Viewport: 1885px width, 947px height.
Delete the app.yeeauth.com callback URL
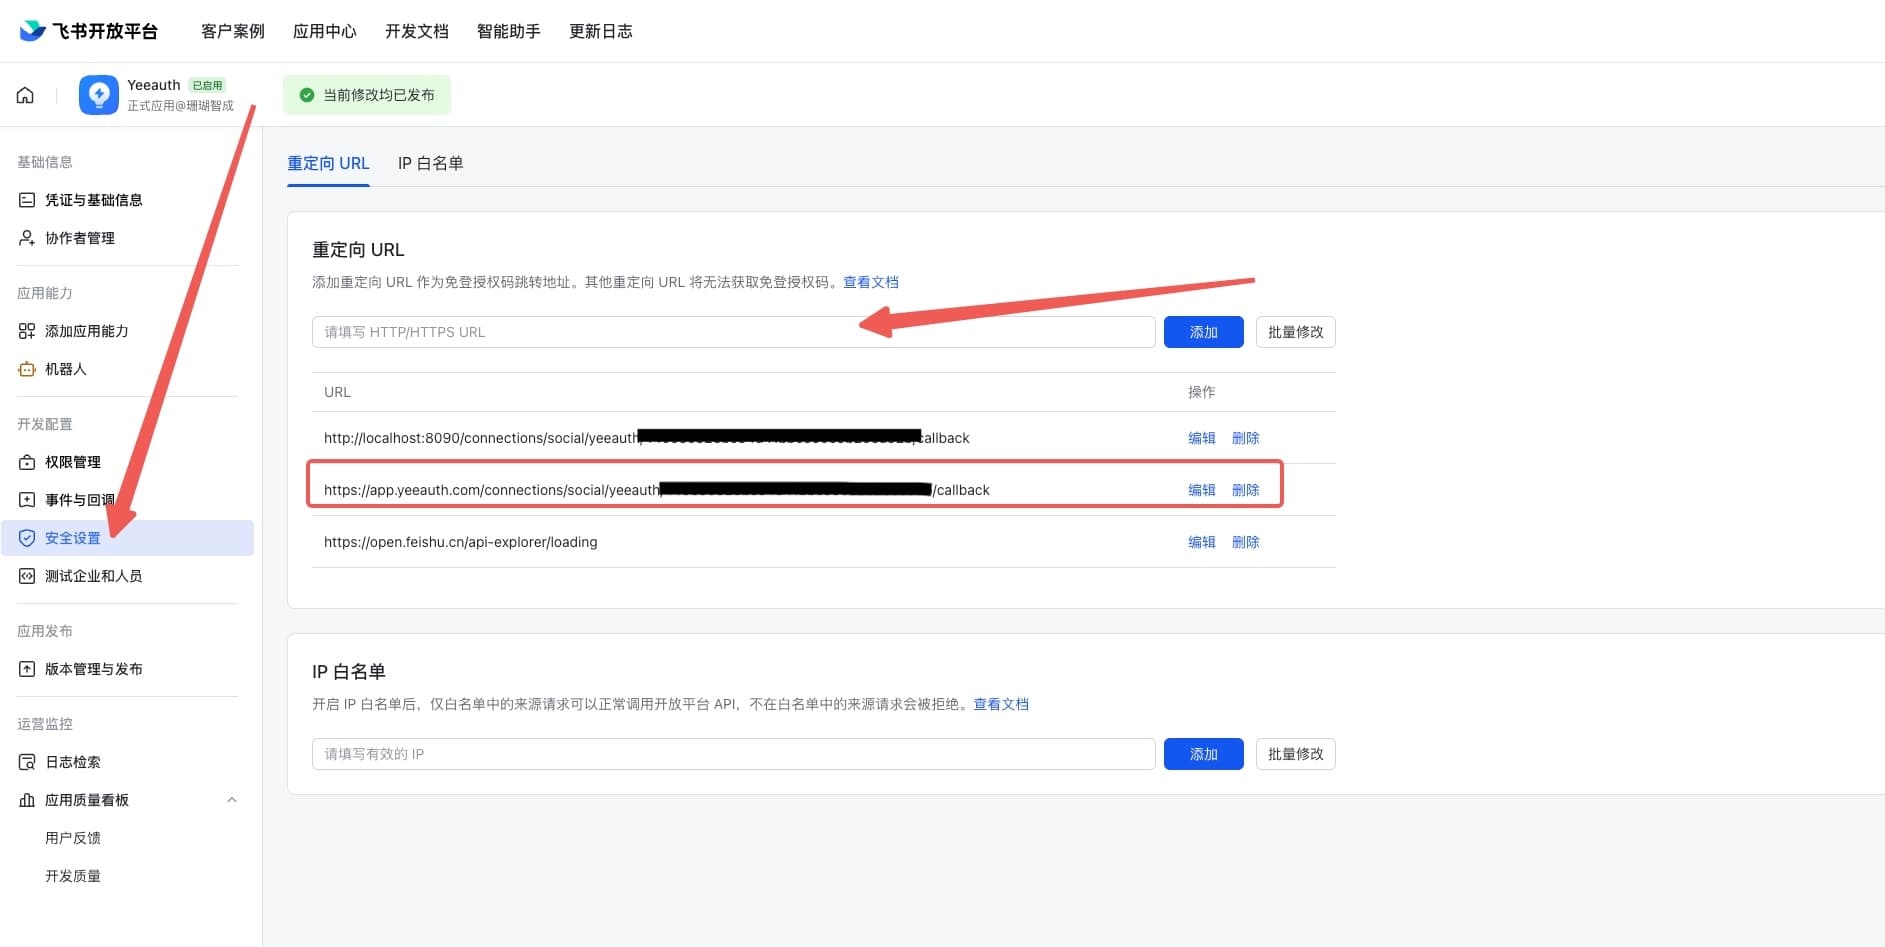tap(1246, 490)
